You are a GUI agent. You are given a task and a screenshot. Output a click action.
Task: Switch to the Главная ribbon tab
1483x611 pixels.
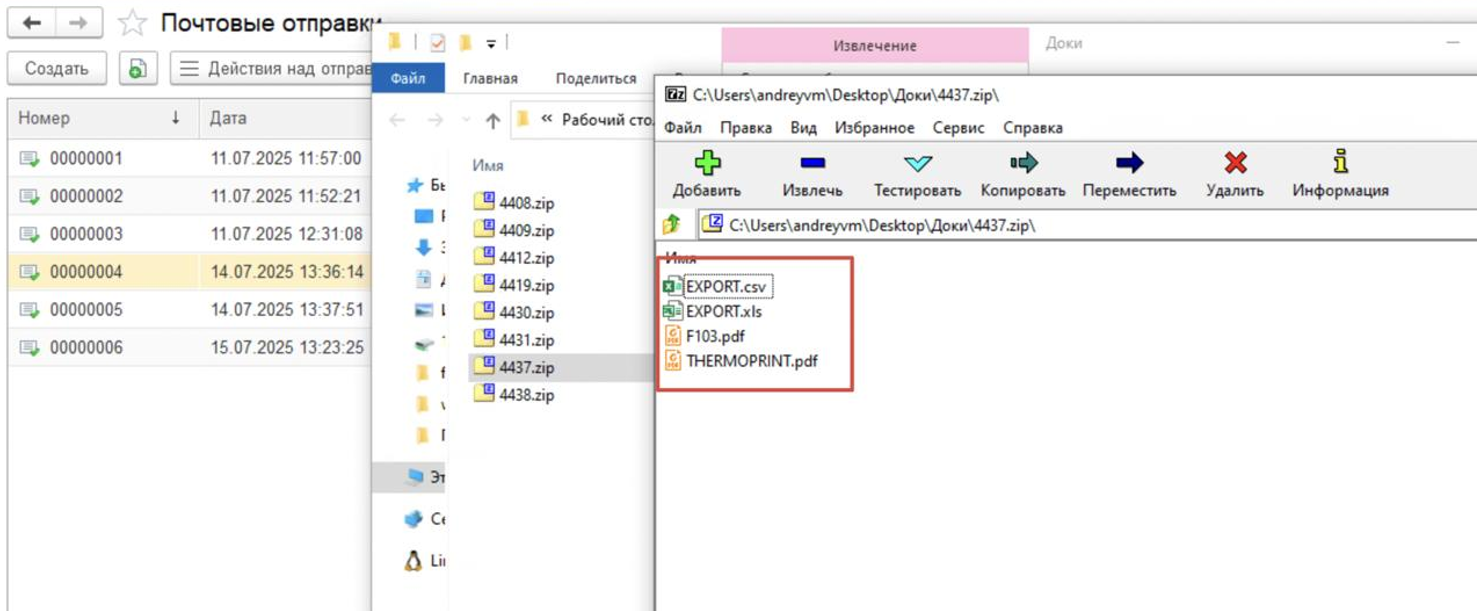tap(490, 79)
